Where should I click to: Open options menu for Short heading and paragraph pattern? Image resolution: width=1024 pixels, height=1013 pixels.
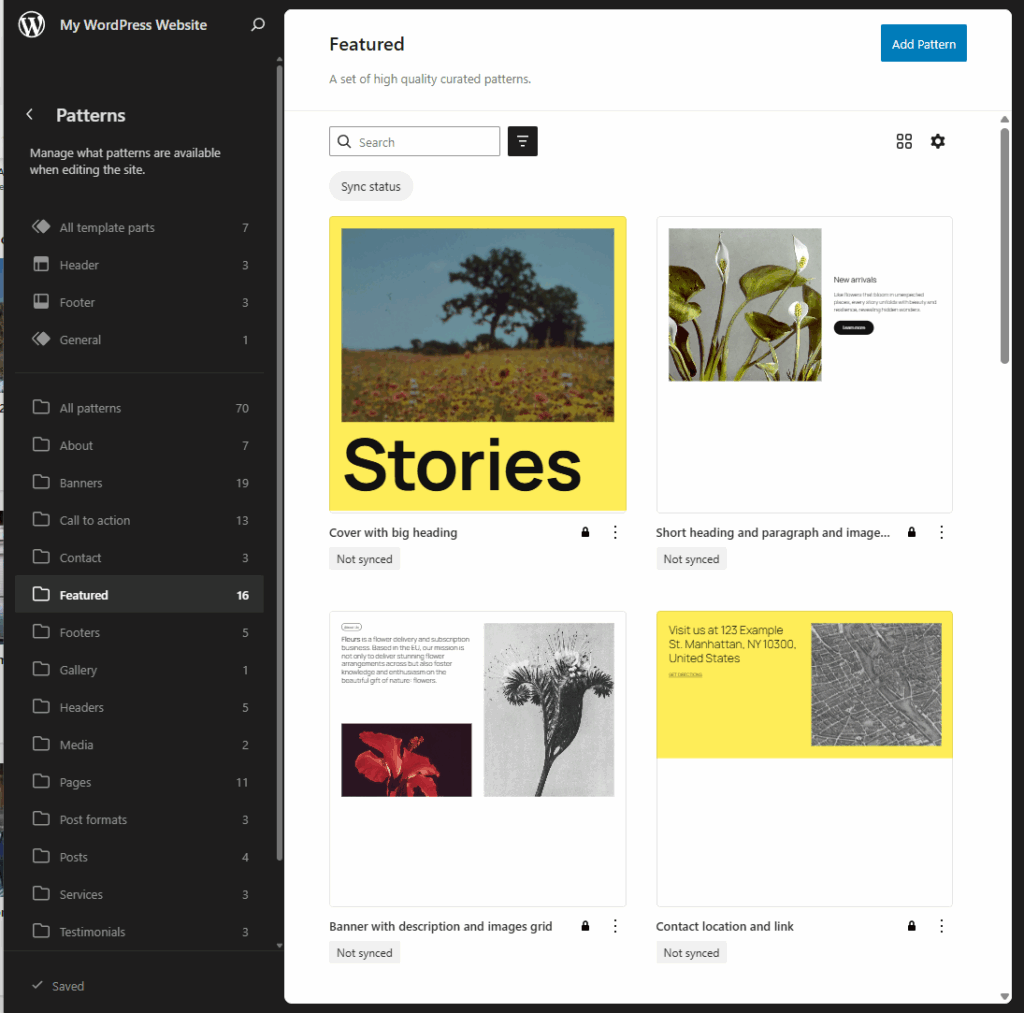941,532
